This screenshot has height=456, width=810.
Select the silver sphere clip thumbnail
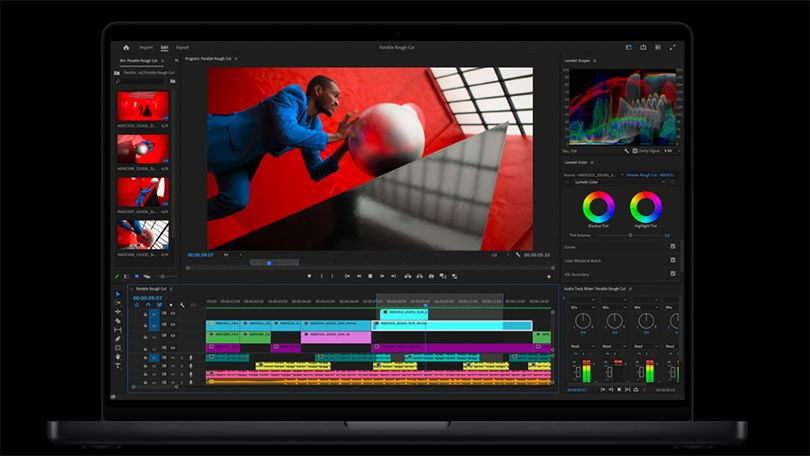point(143,149)
